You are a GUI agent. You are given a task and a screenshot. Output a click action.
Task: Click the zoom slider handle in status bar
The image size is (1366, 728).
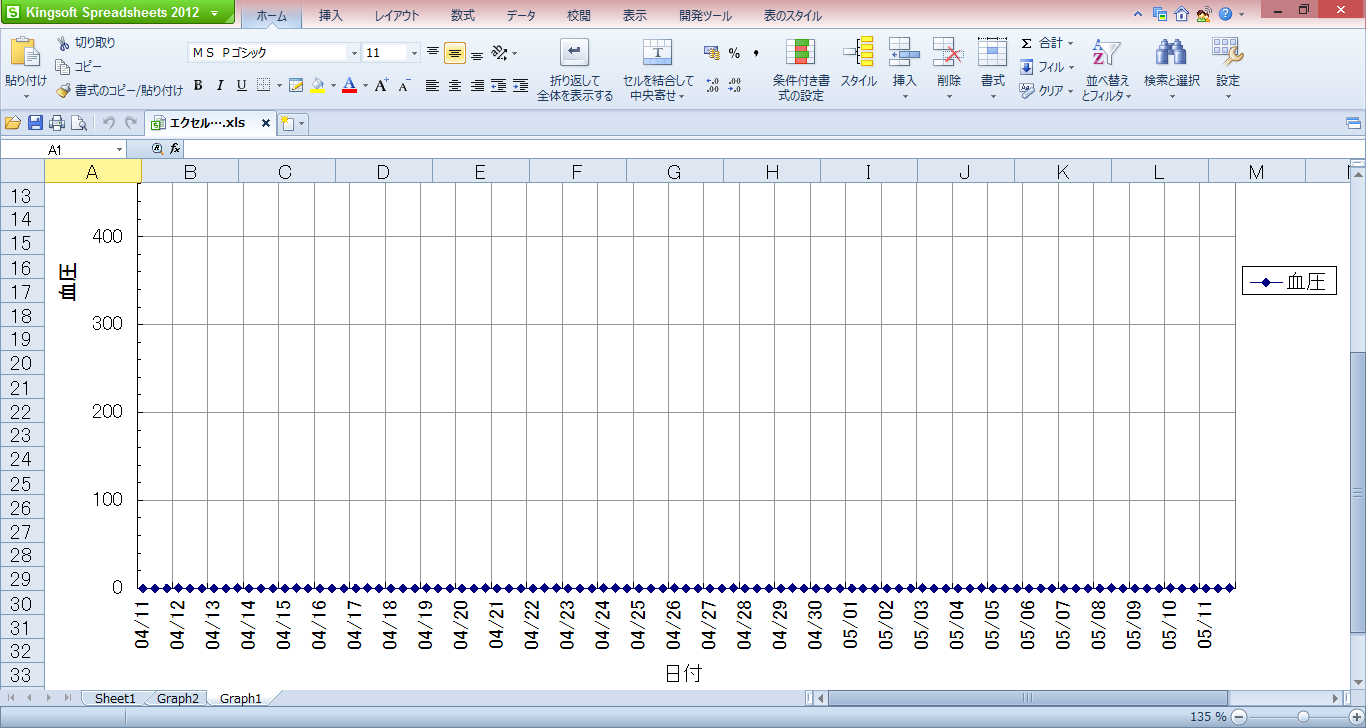point(1303,717)
